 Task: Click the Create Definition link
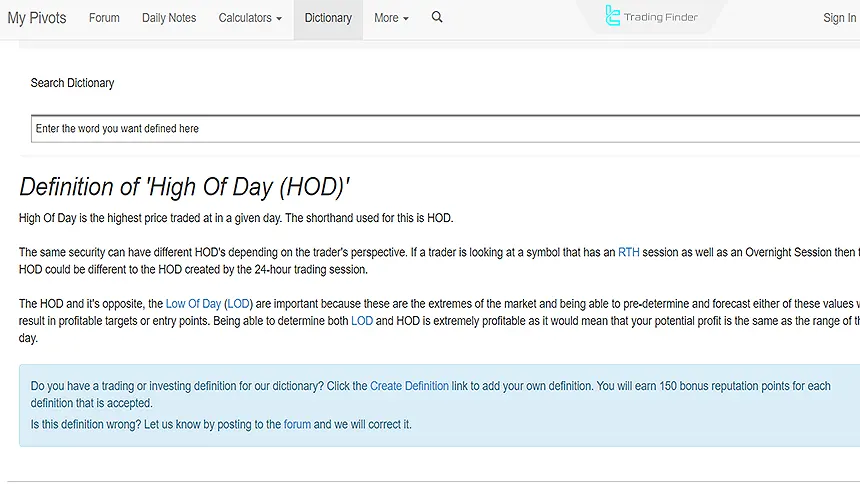(409, 386)
